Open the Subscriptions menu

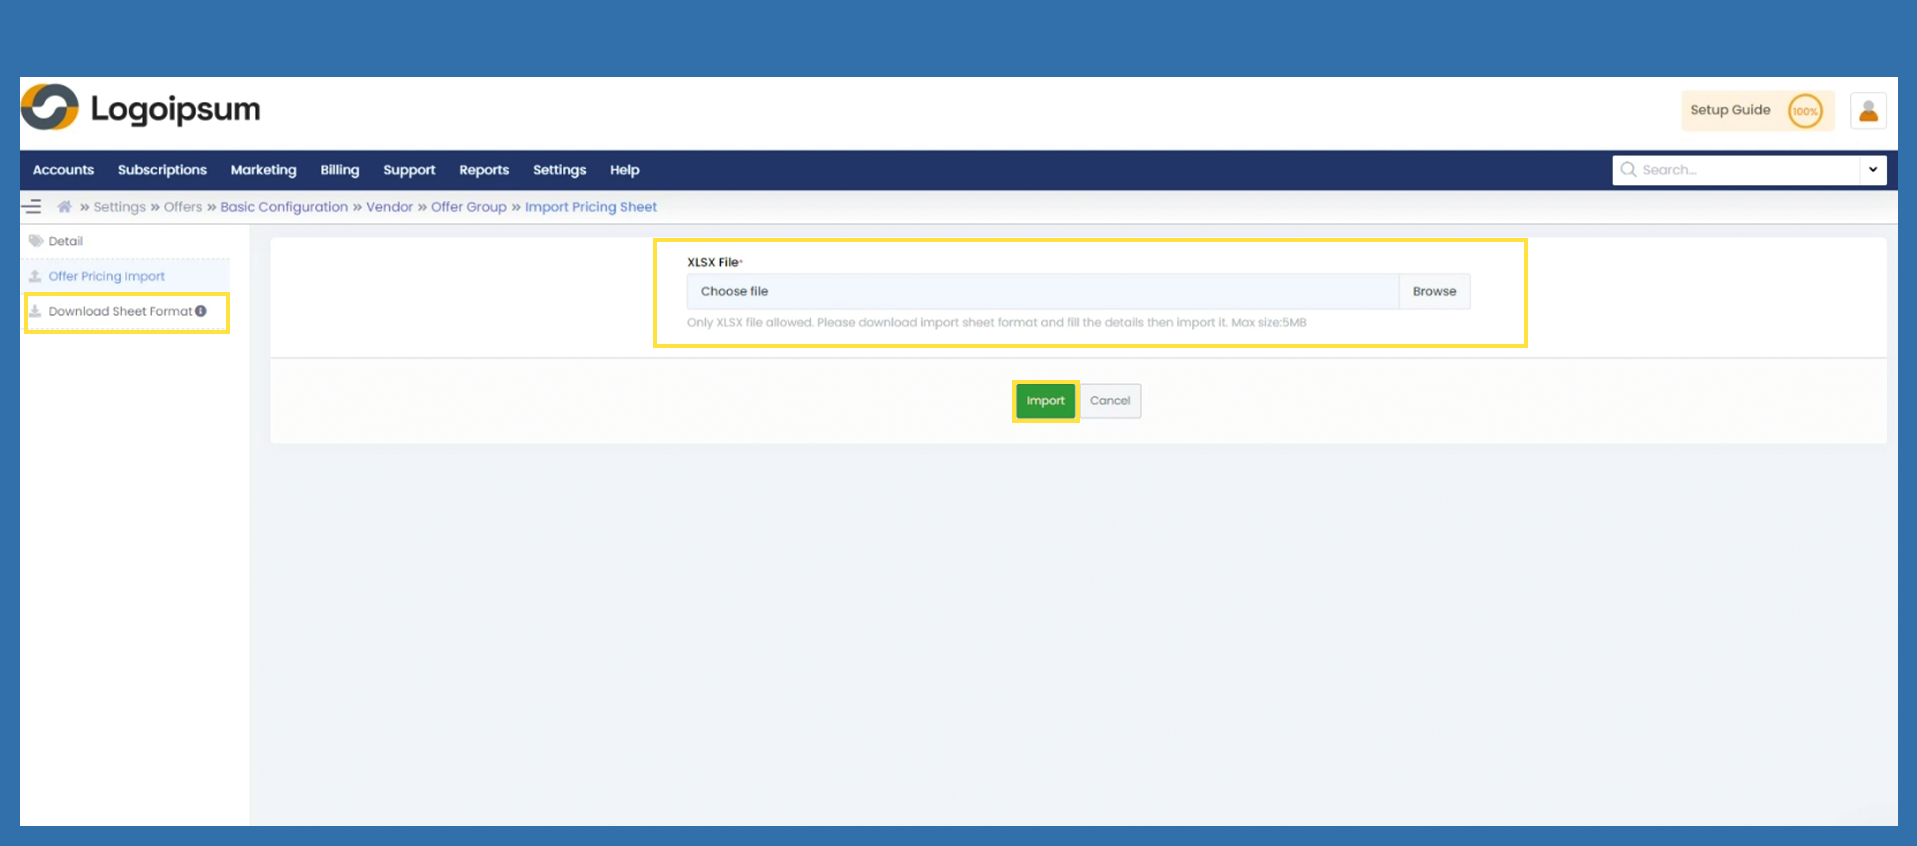click(x=162, y=170)
